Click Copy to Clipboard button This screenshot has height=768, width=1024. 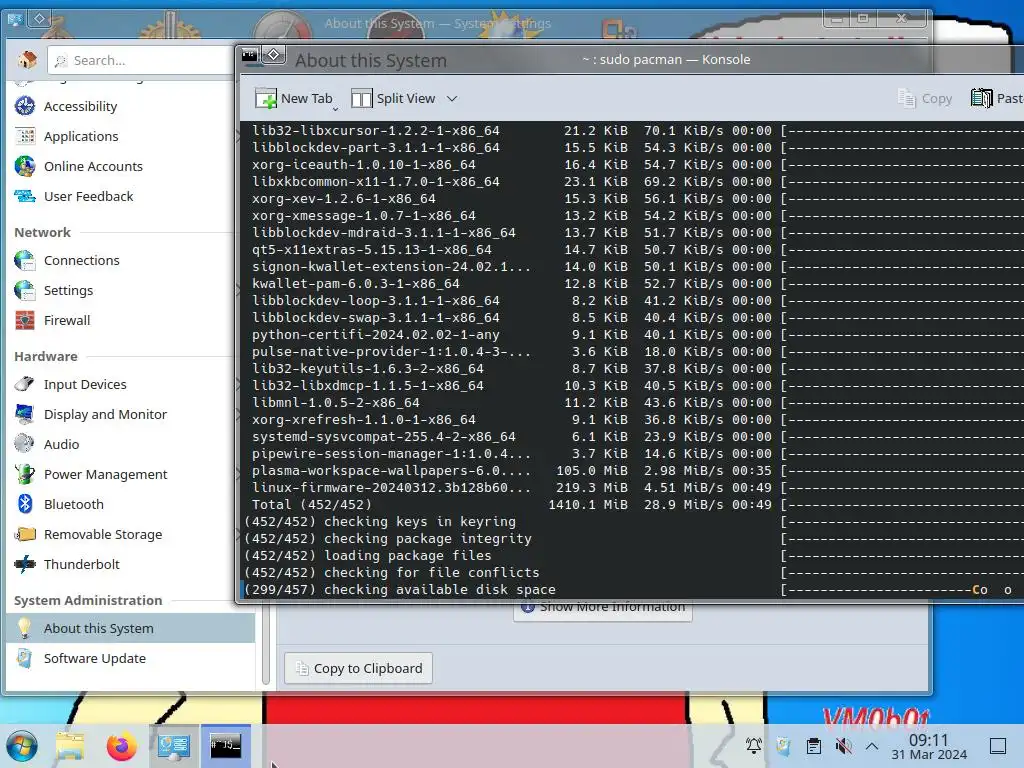[x=359, y=668]
